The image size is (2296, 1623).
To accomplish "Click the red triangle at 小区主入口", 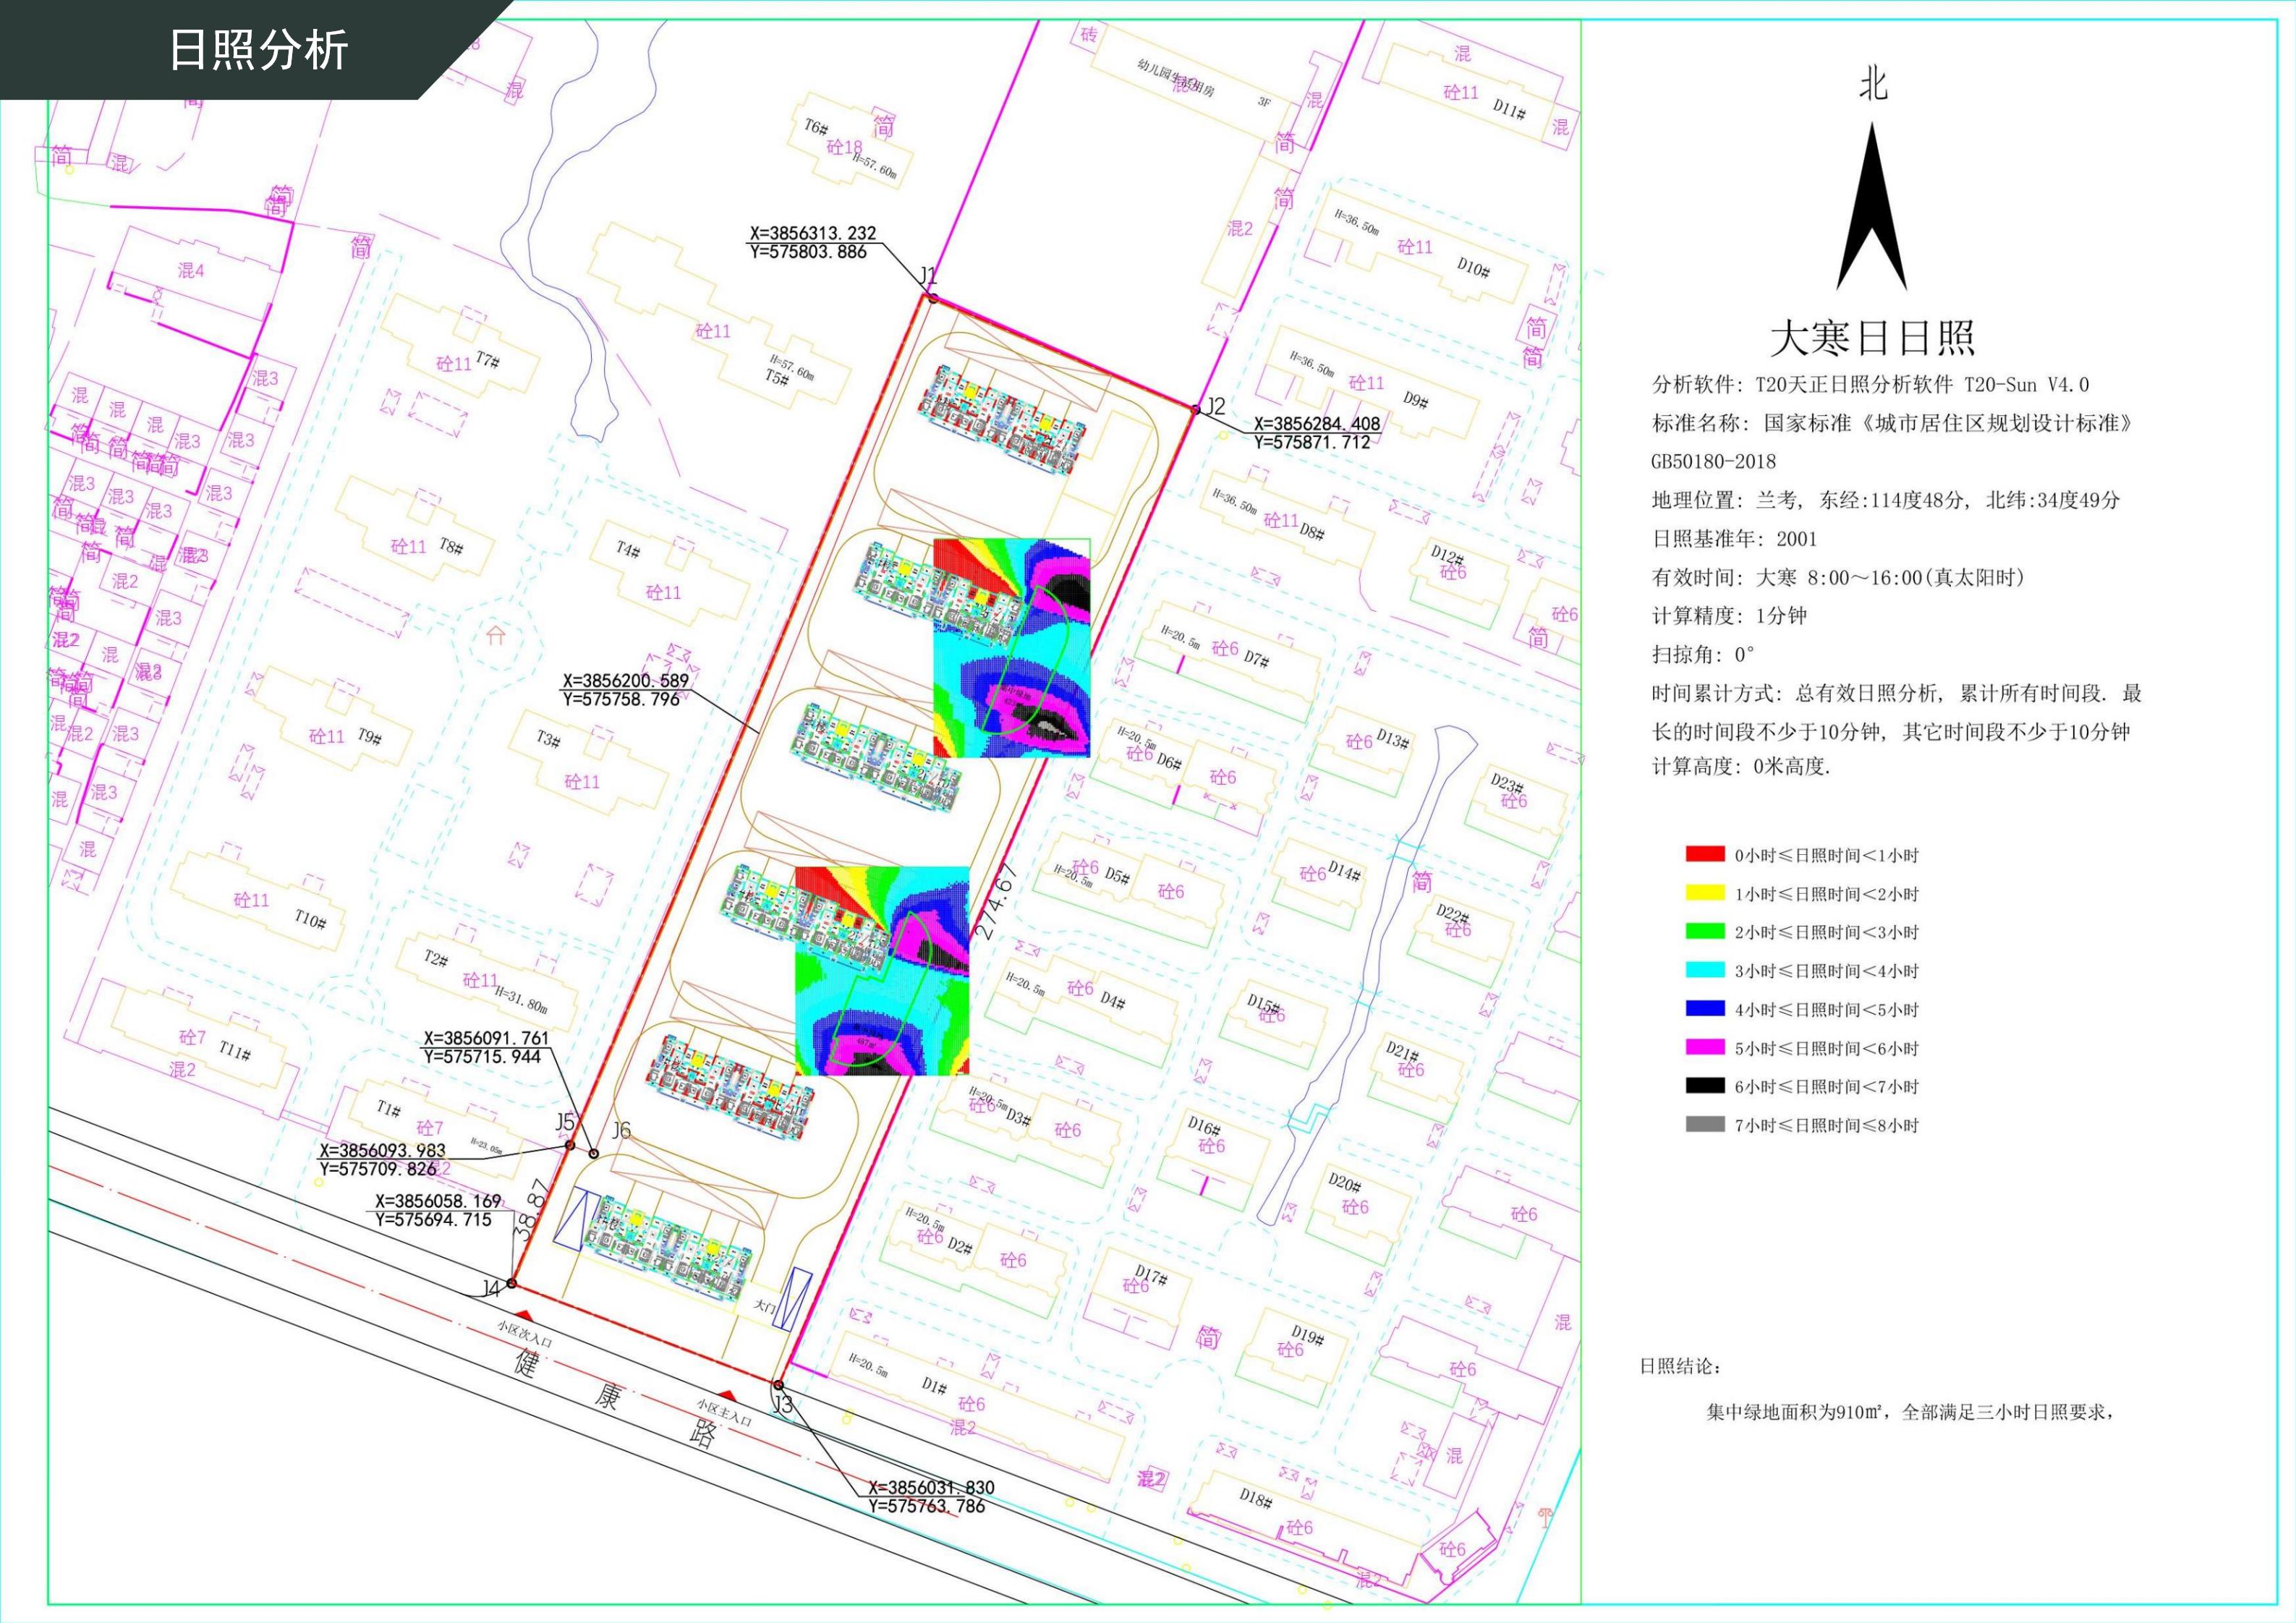I will click(x=728, y=1395).
